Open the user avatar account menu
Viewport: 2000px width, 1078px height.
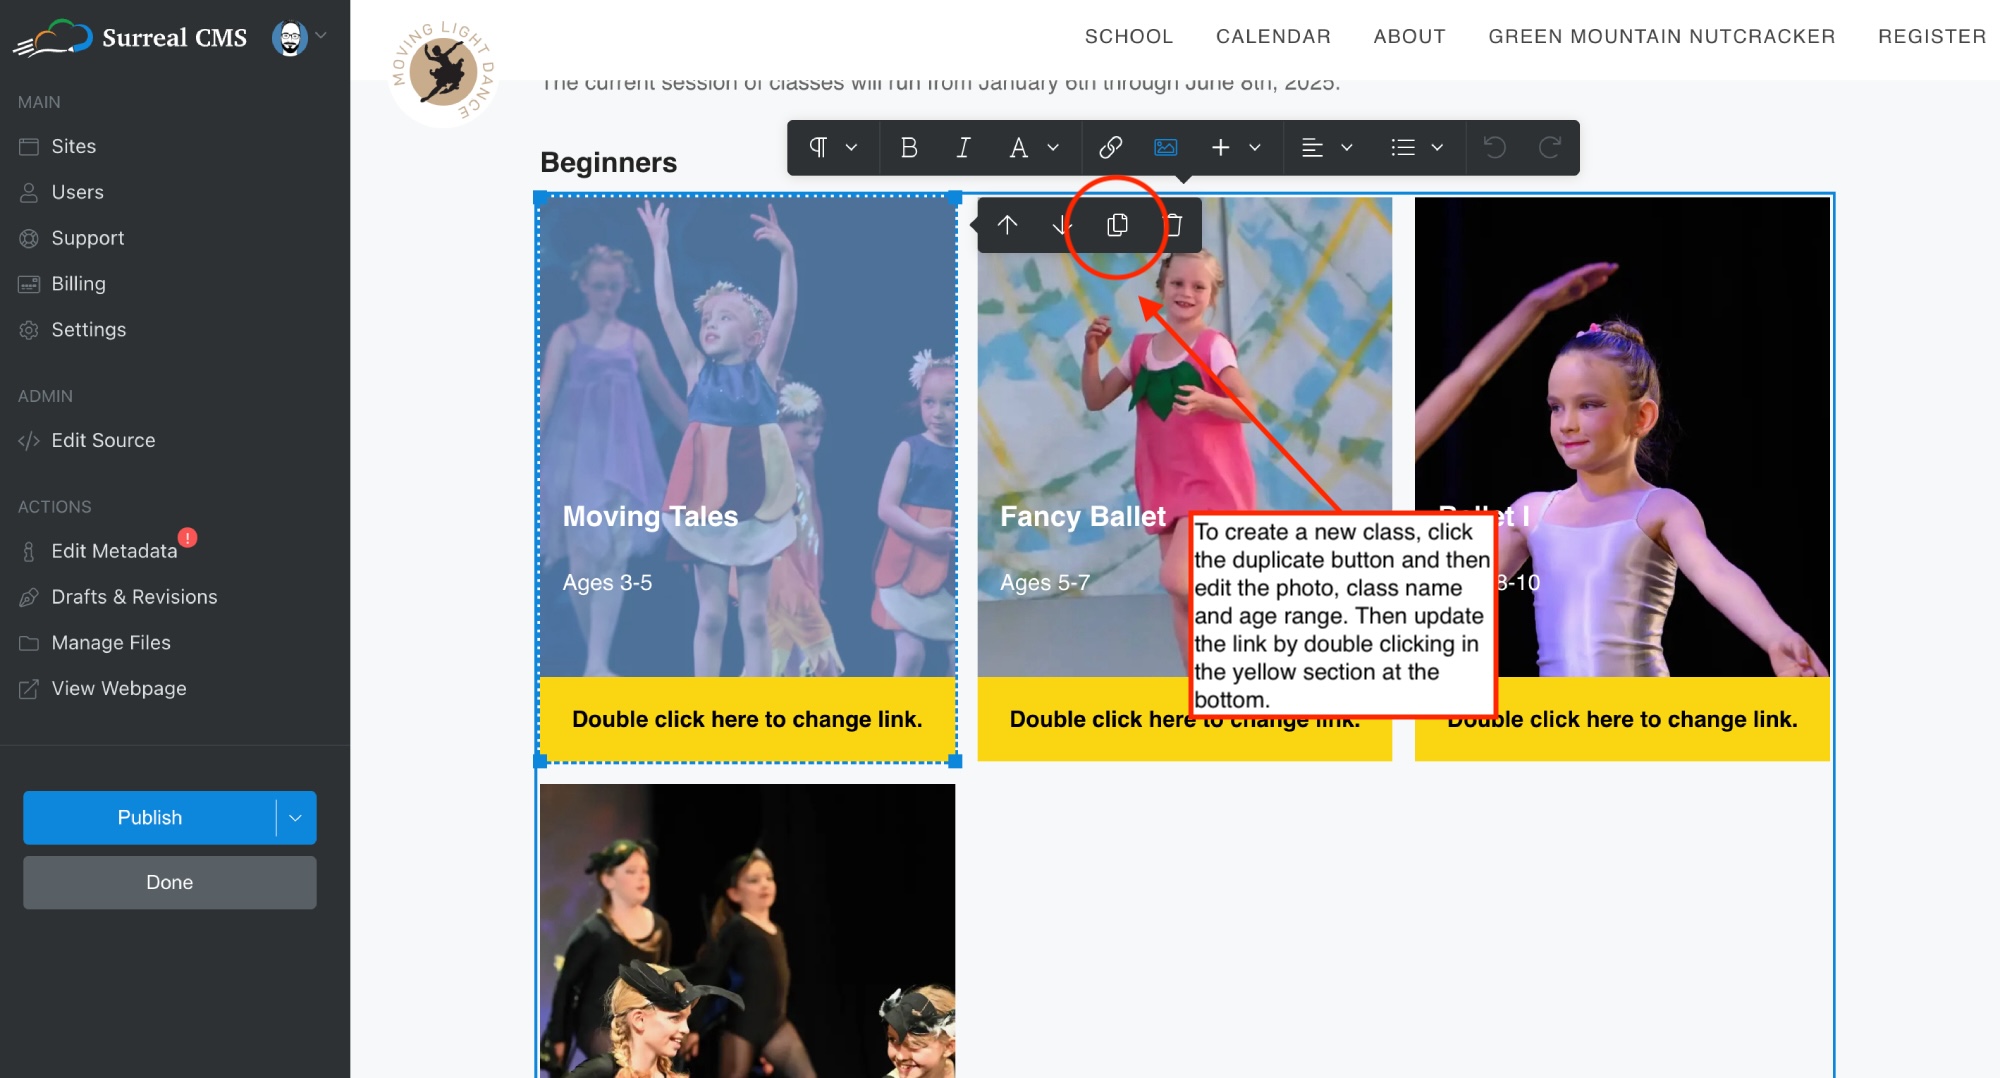click(x=299, y=38)
